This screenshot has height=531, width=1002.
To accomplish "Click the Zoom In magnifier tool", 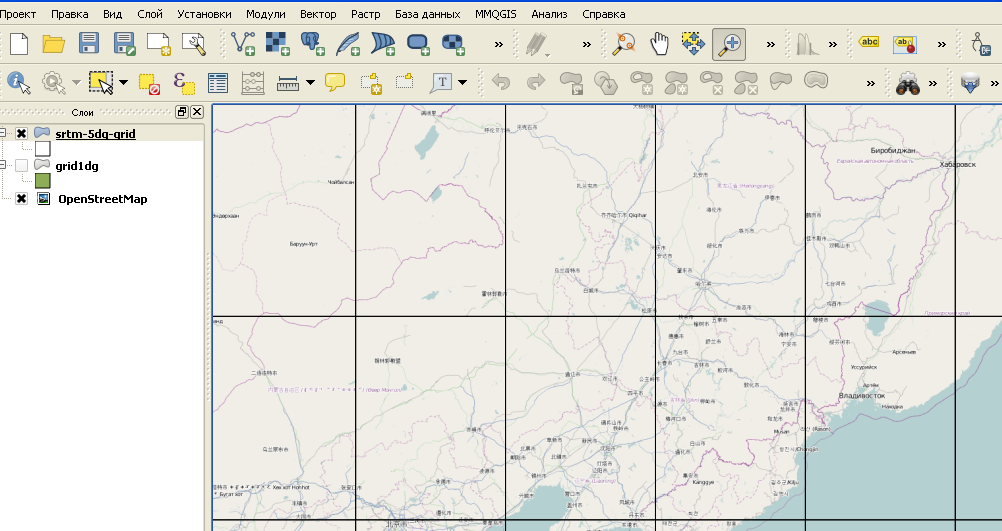I will pyautogui.click(x=730, y=43).
